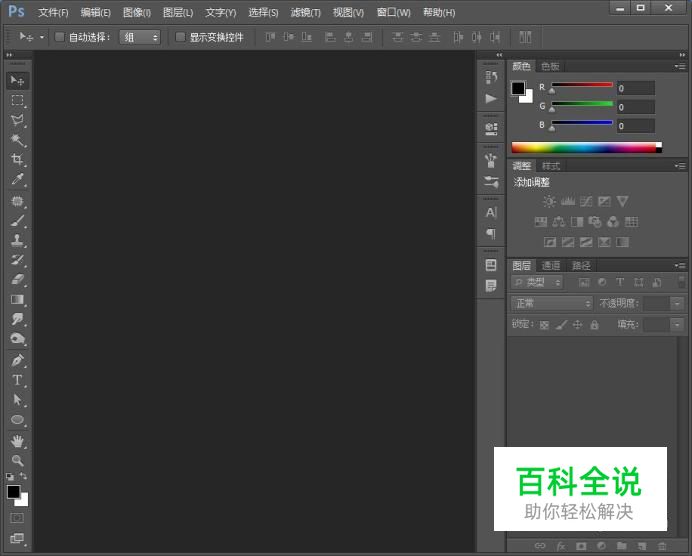Select the Horizontal Type tool
Image resolution: width=692 pixels, height=556 pixels.
[x=17, y=380]
